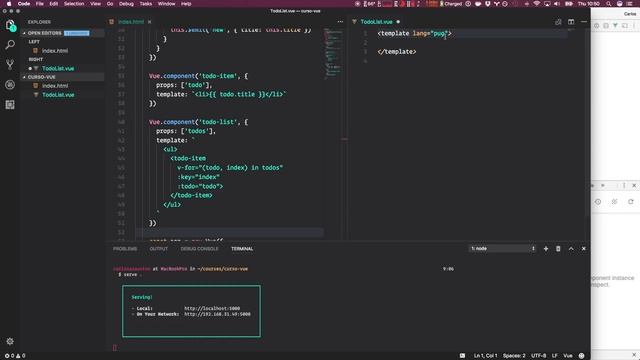Click the Wi-Fi icon in the macOS menu bar

click(x=537, y=4)
